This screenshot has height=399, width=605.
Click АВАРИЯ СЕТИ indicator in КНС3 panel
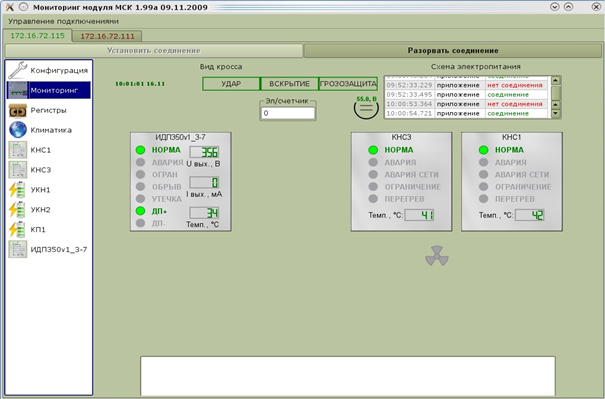tap(373, 174)
